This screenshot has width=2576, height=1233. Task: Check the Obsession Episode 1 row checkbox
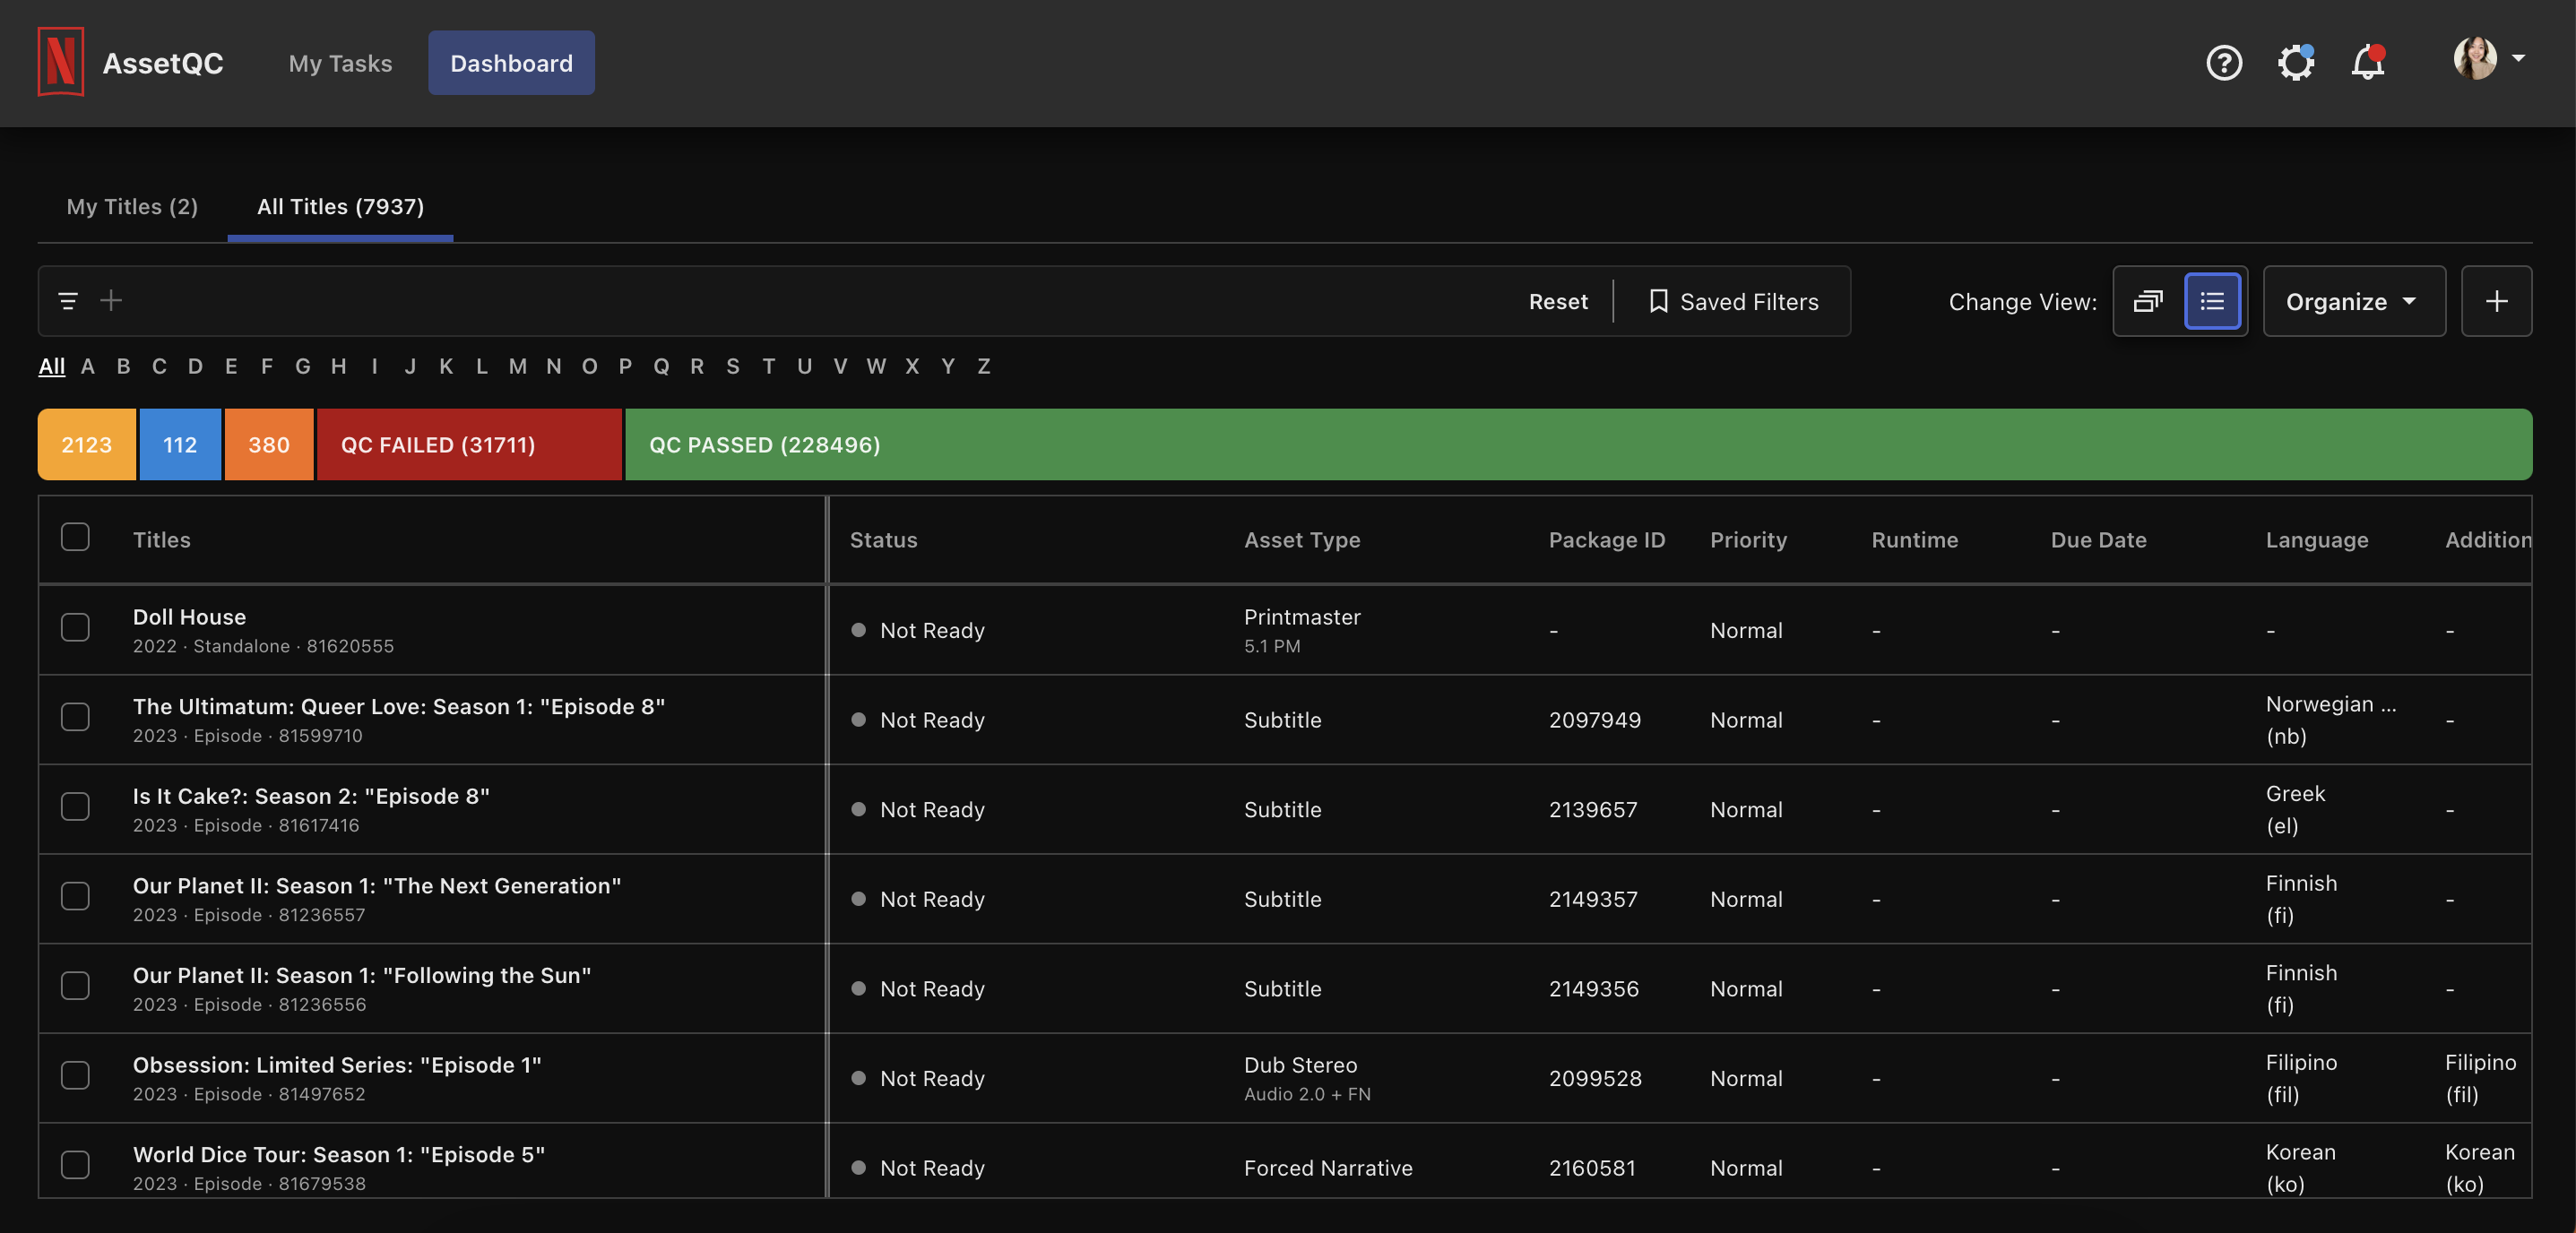(x=75, y=1075)
